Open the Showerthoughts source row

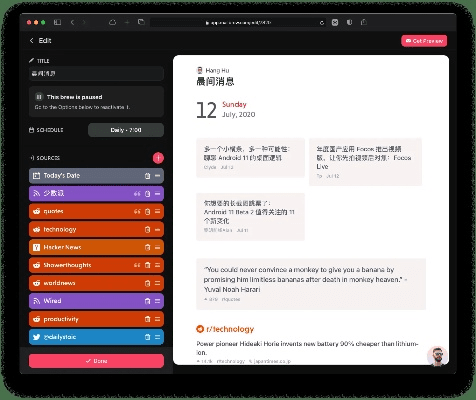pos(96,265)
